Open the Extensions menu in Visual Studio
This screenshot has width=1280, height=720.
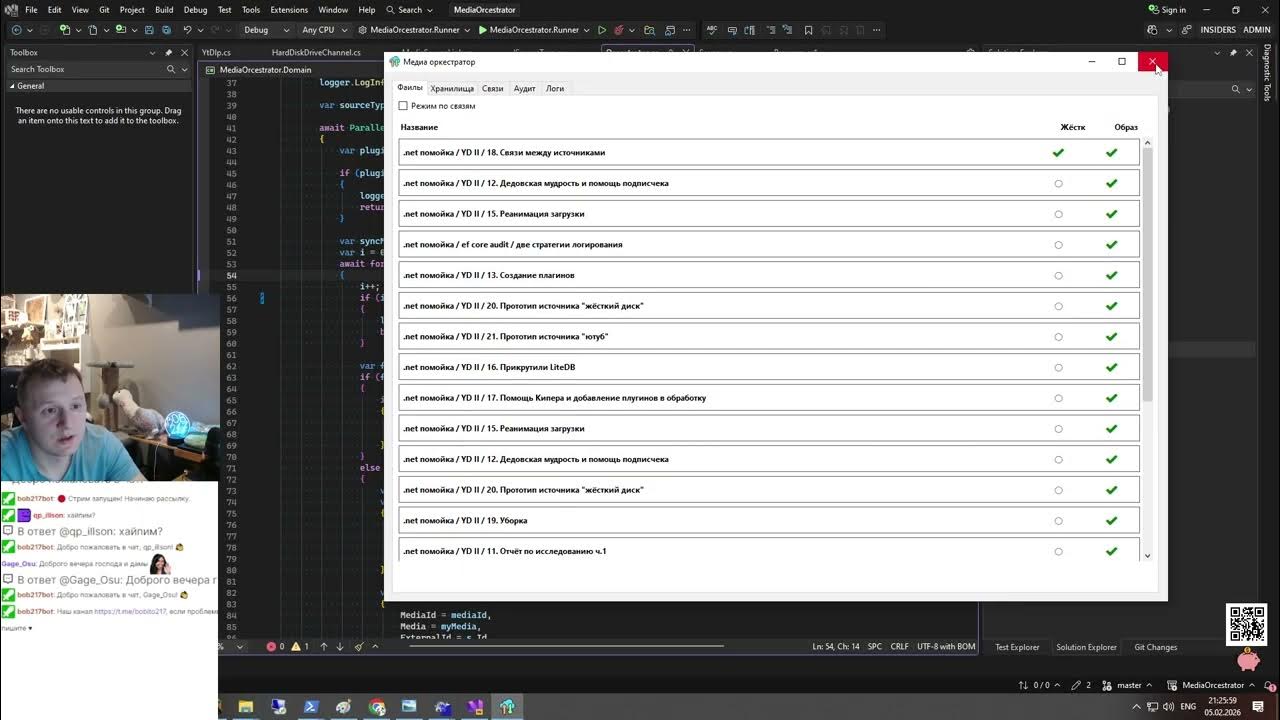[x=289, y=10]
